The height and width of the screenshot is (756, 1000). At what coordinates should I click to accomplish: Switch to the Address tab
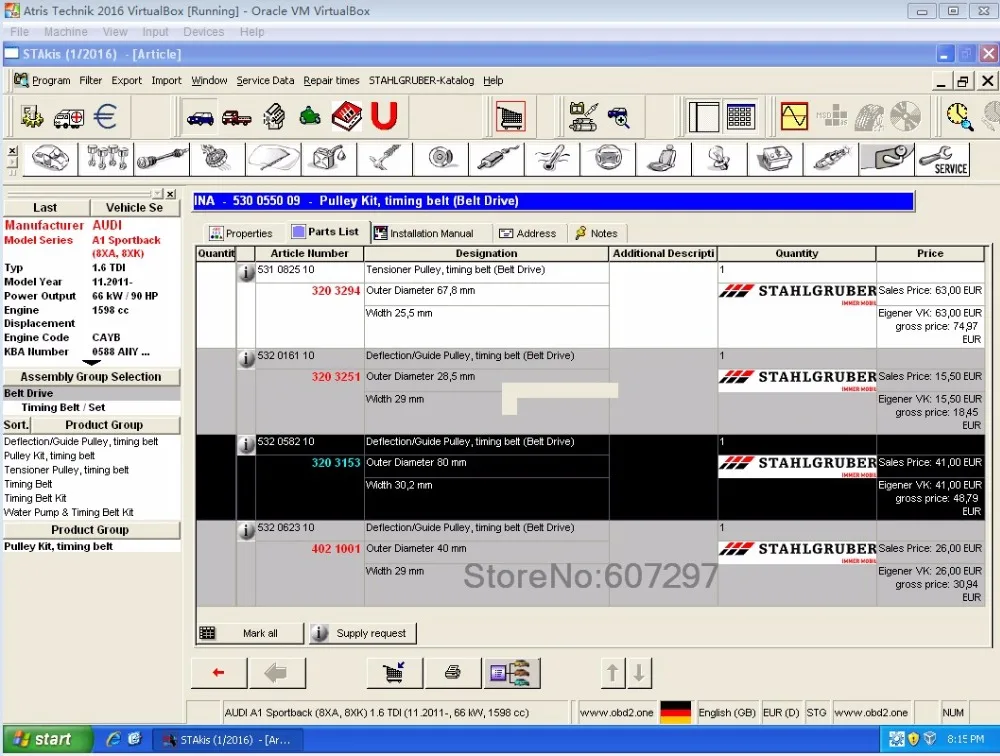[527, 233]
